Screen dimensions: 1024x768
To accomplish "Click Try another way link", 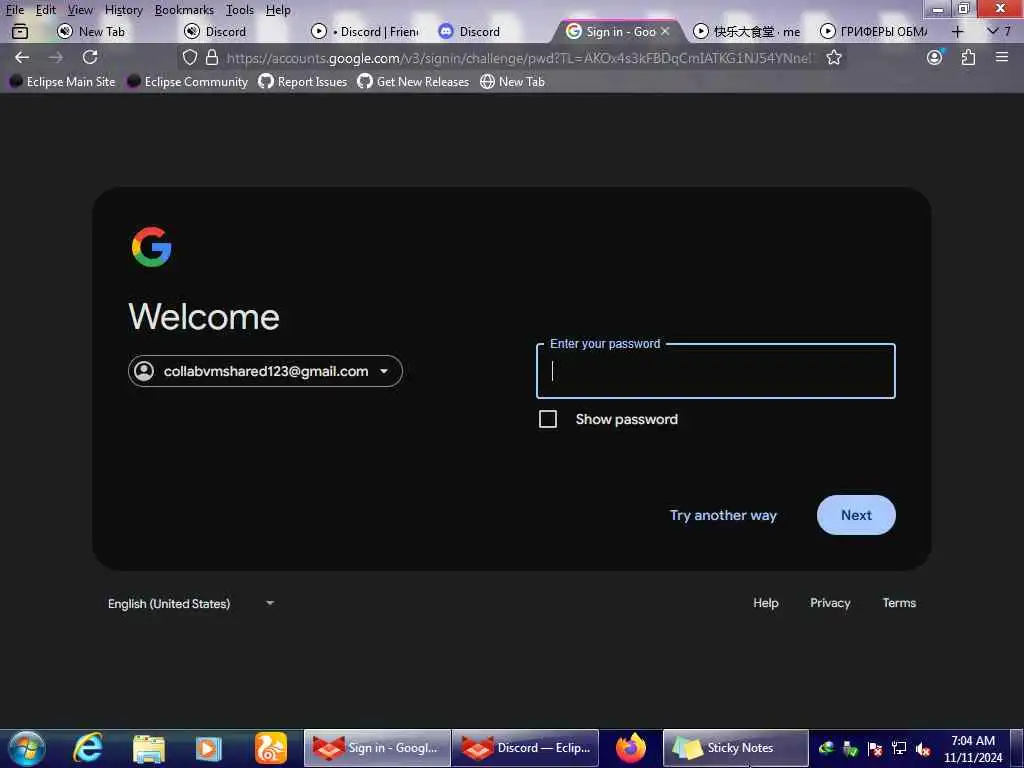I will pyautogui.click(x=723, y=515).
